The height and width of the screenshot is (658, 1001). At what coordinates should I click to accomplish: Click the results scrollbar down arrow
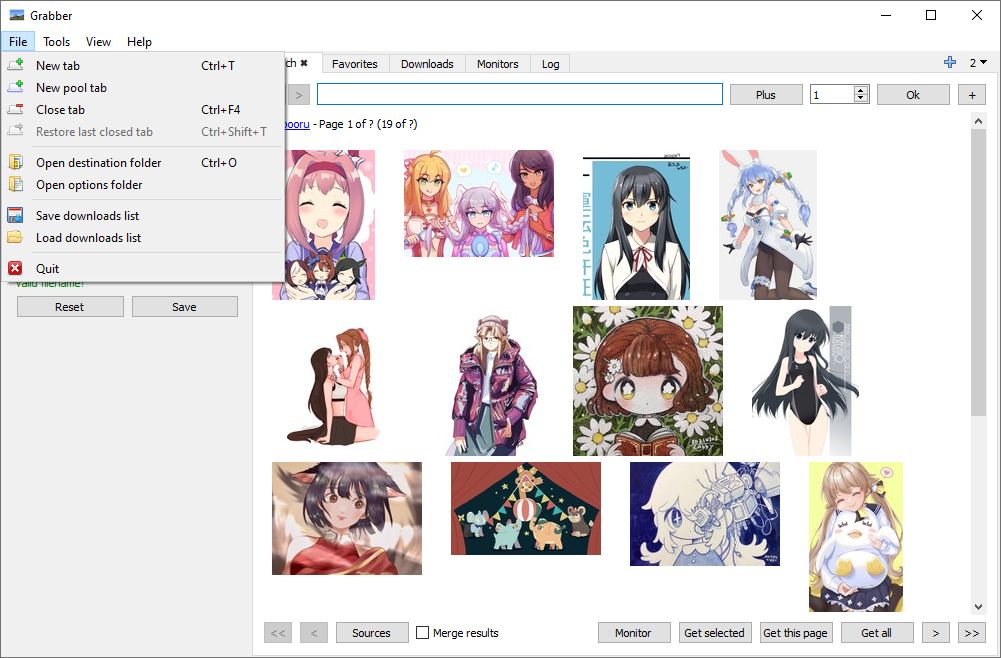click(x=978, y=607)
